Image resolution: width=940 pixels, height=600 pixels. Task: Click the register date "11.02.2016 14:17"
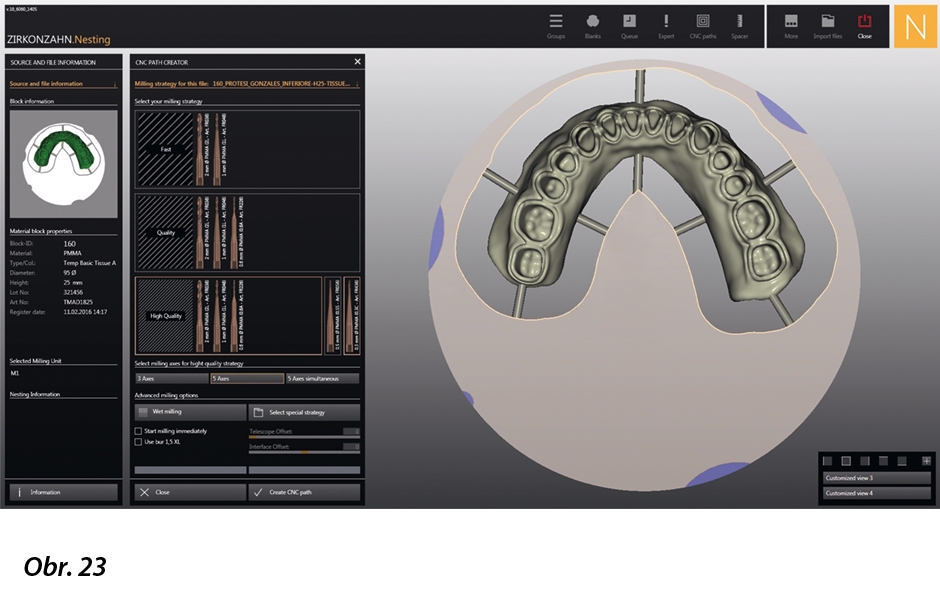point(85,312)
